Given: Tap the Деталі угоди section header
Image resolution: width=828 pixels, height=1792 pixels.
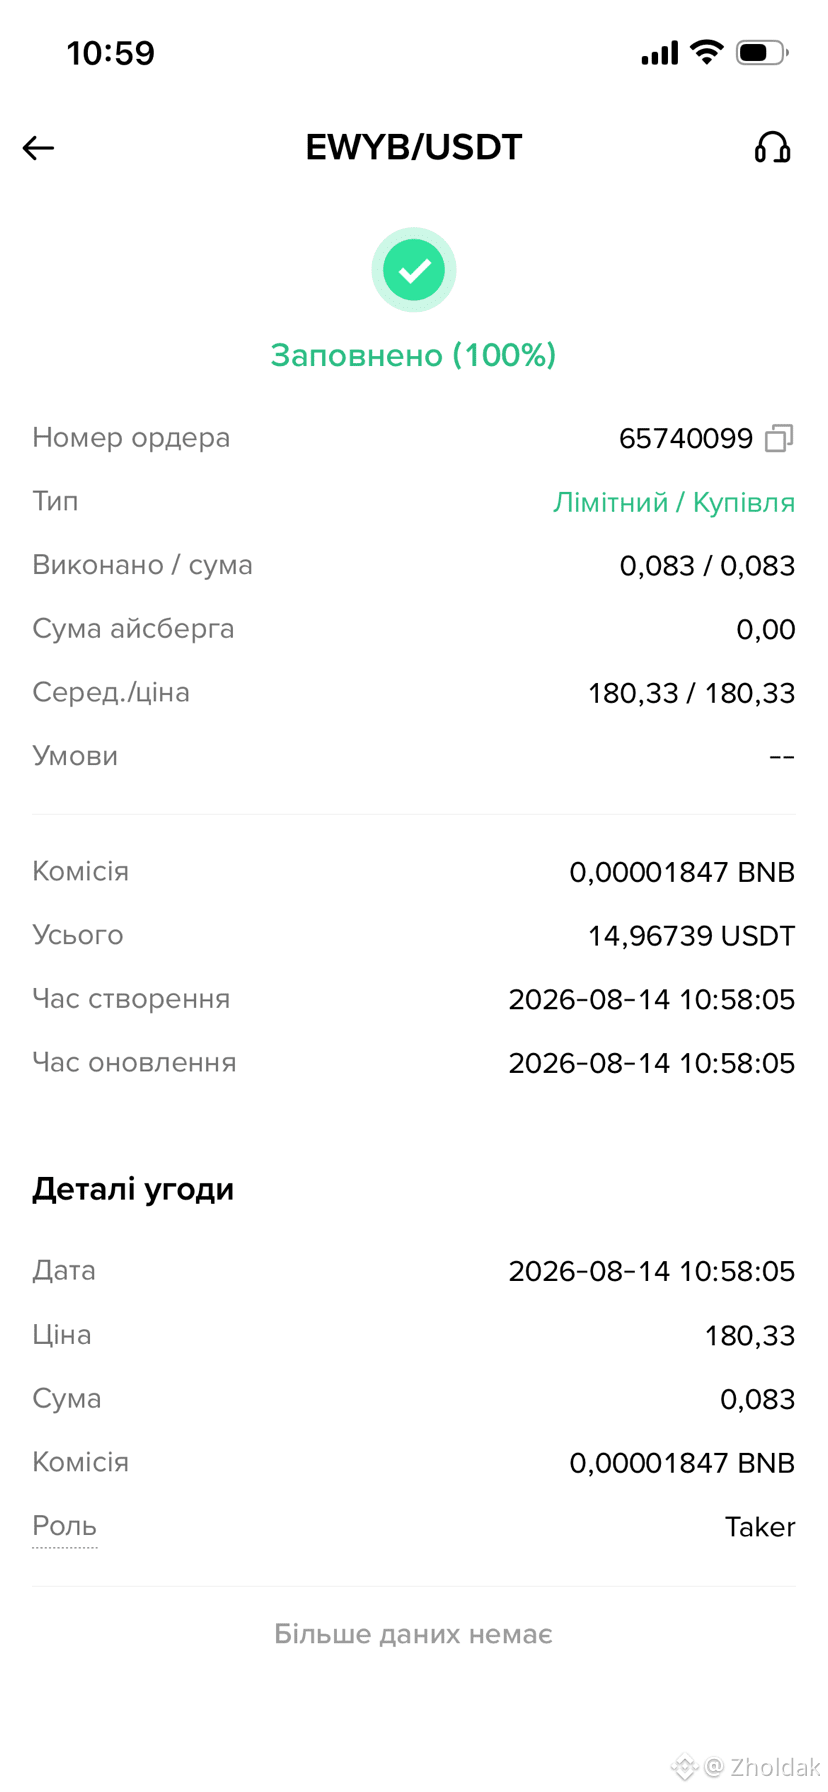Looking at the screenshot, I should click(x=133, y=1189).
